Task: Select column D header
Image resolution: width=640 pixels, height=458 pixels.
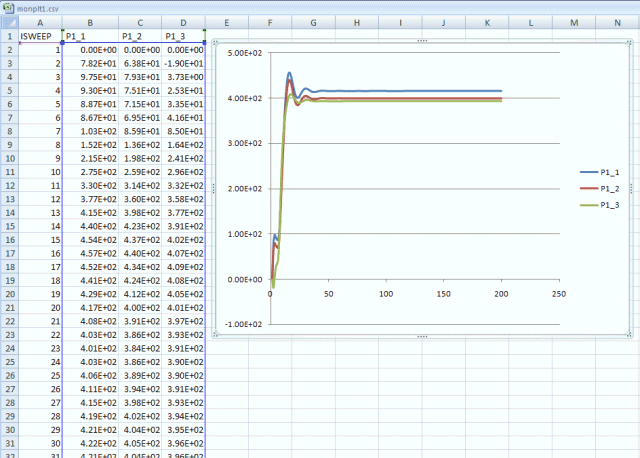Action: click(x=185, y=21)
